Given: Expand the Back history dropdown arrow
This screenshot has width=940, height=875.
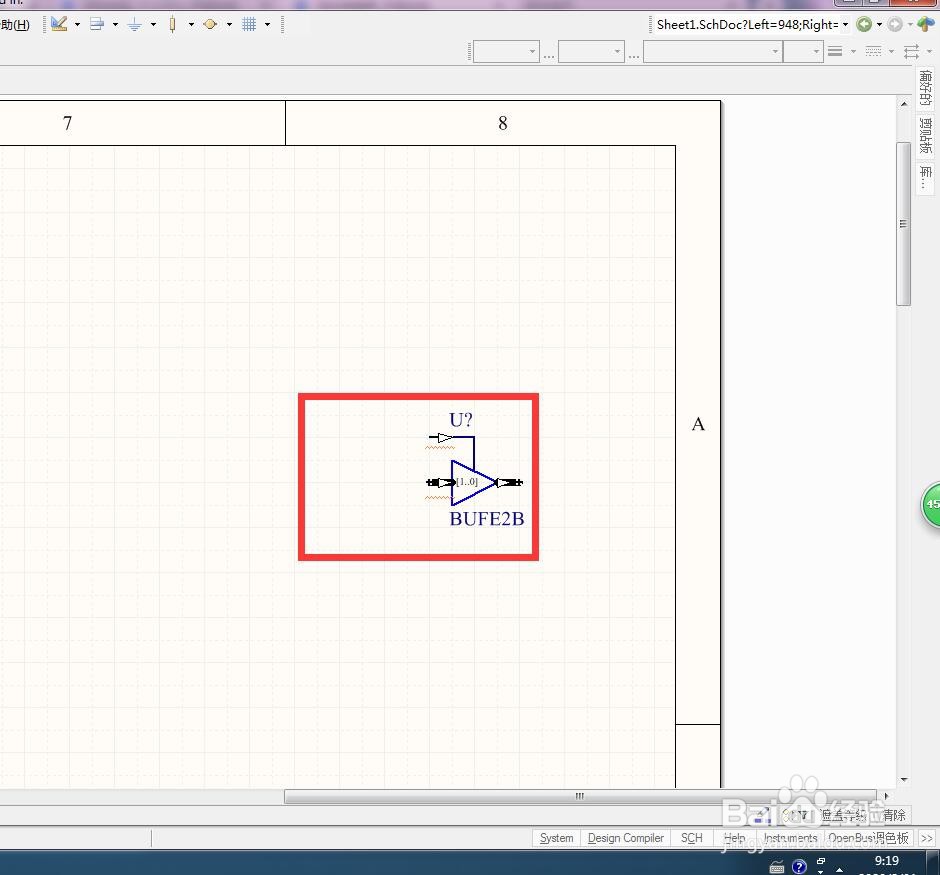Looking at the screenshot, I should coord(879,25).
